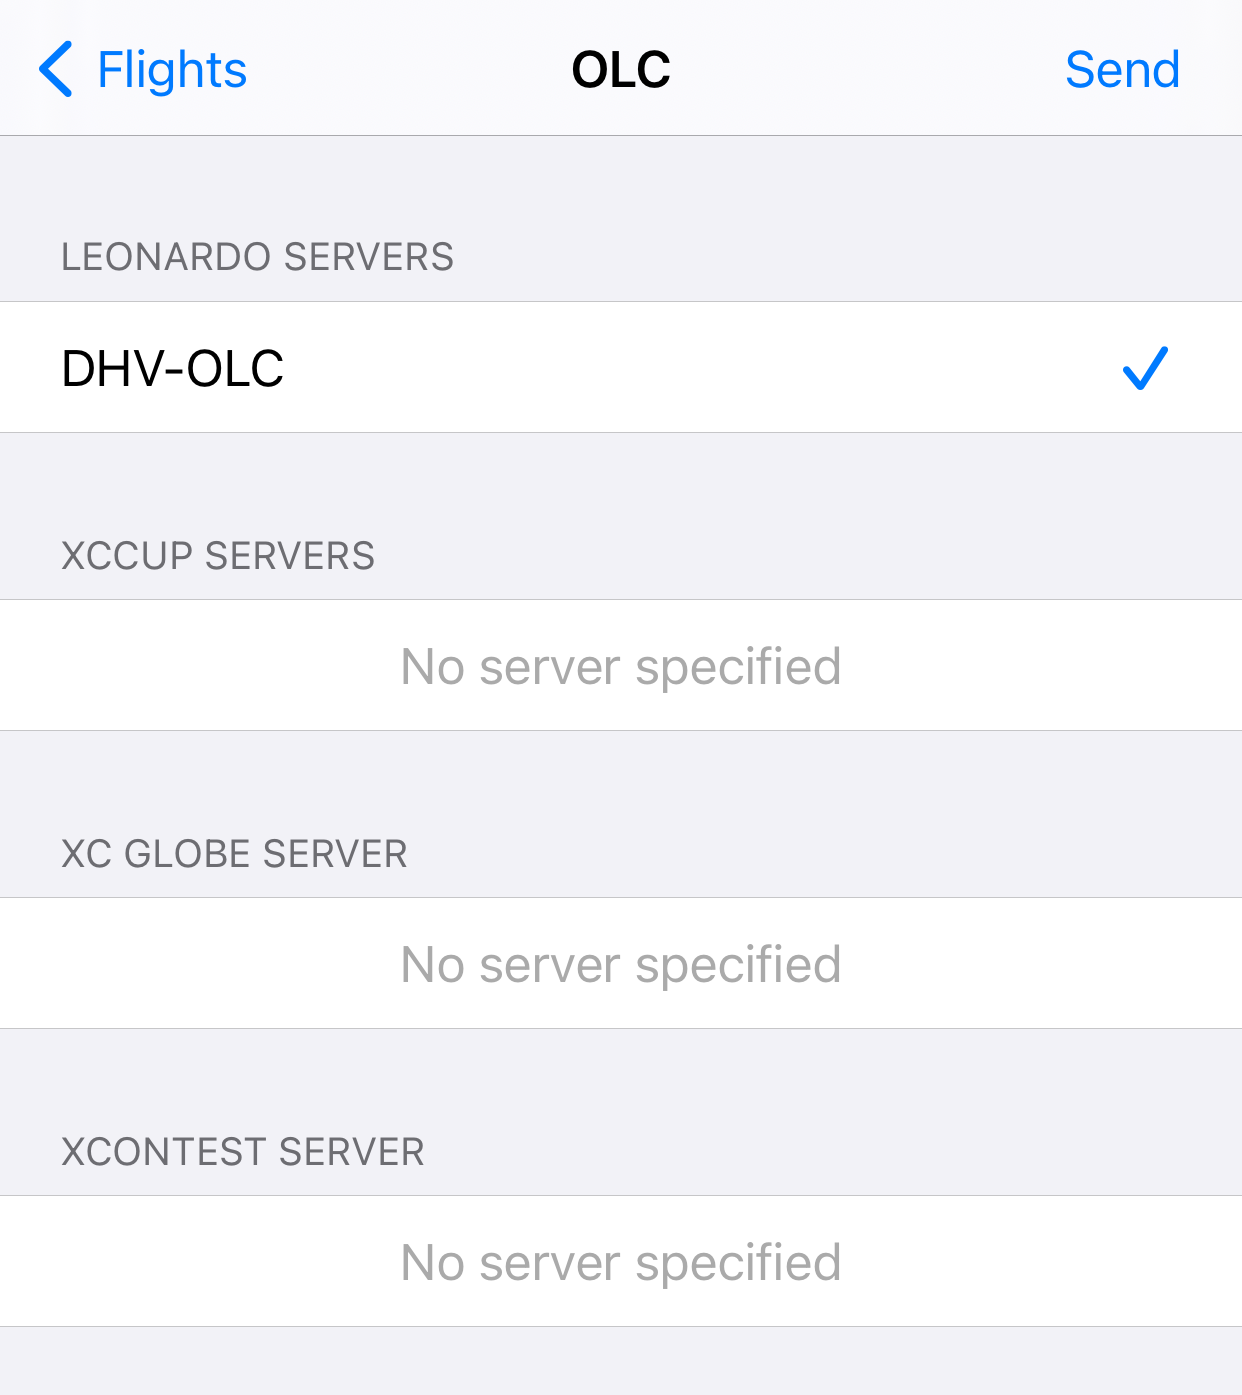
Task: Send the flight to the selected server
Action: click(1122, 69)
